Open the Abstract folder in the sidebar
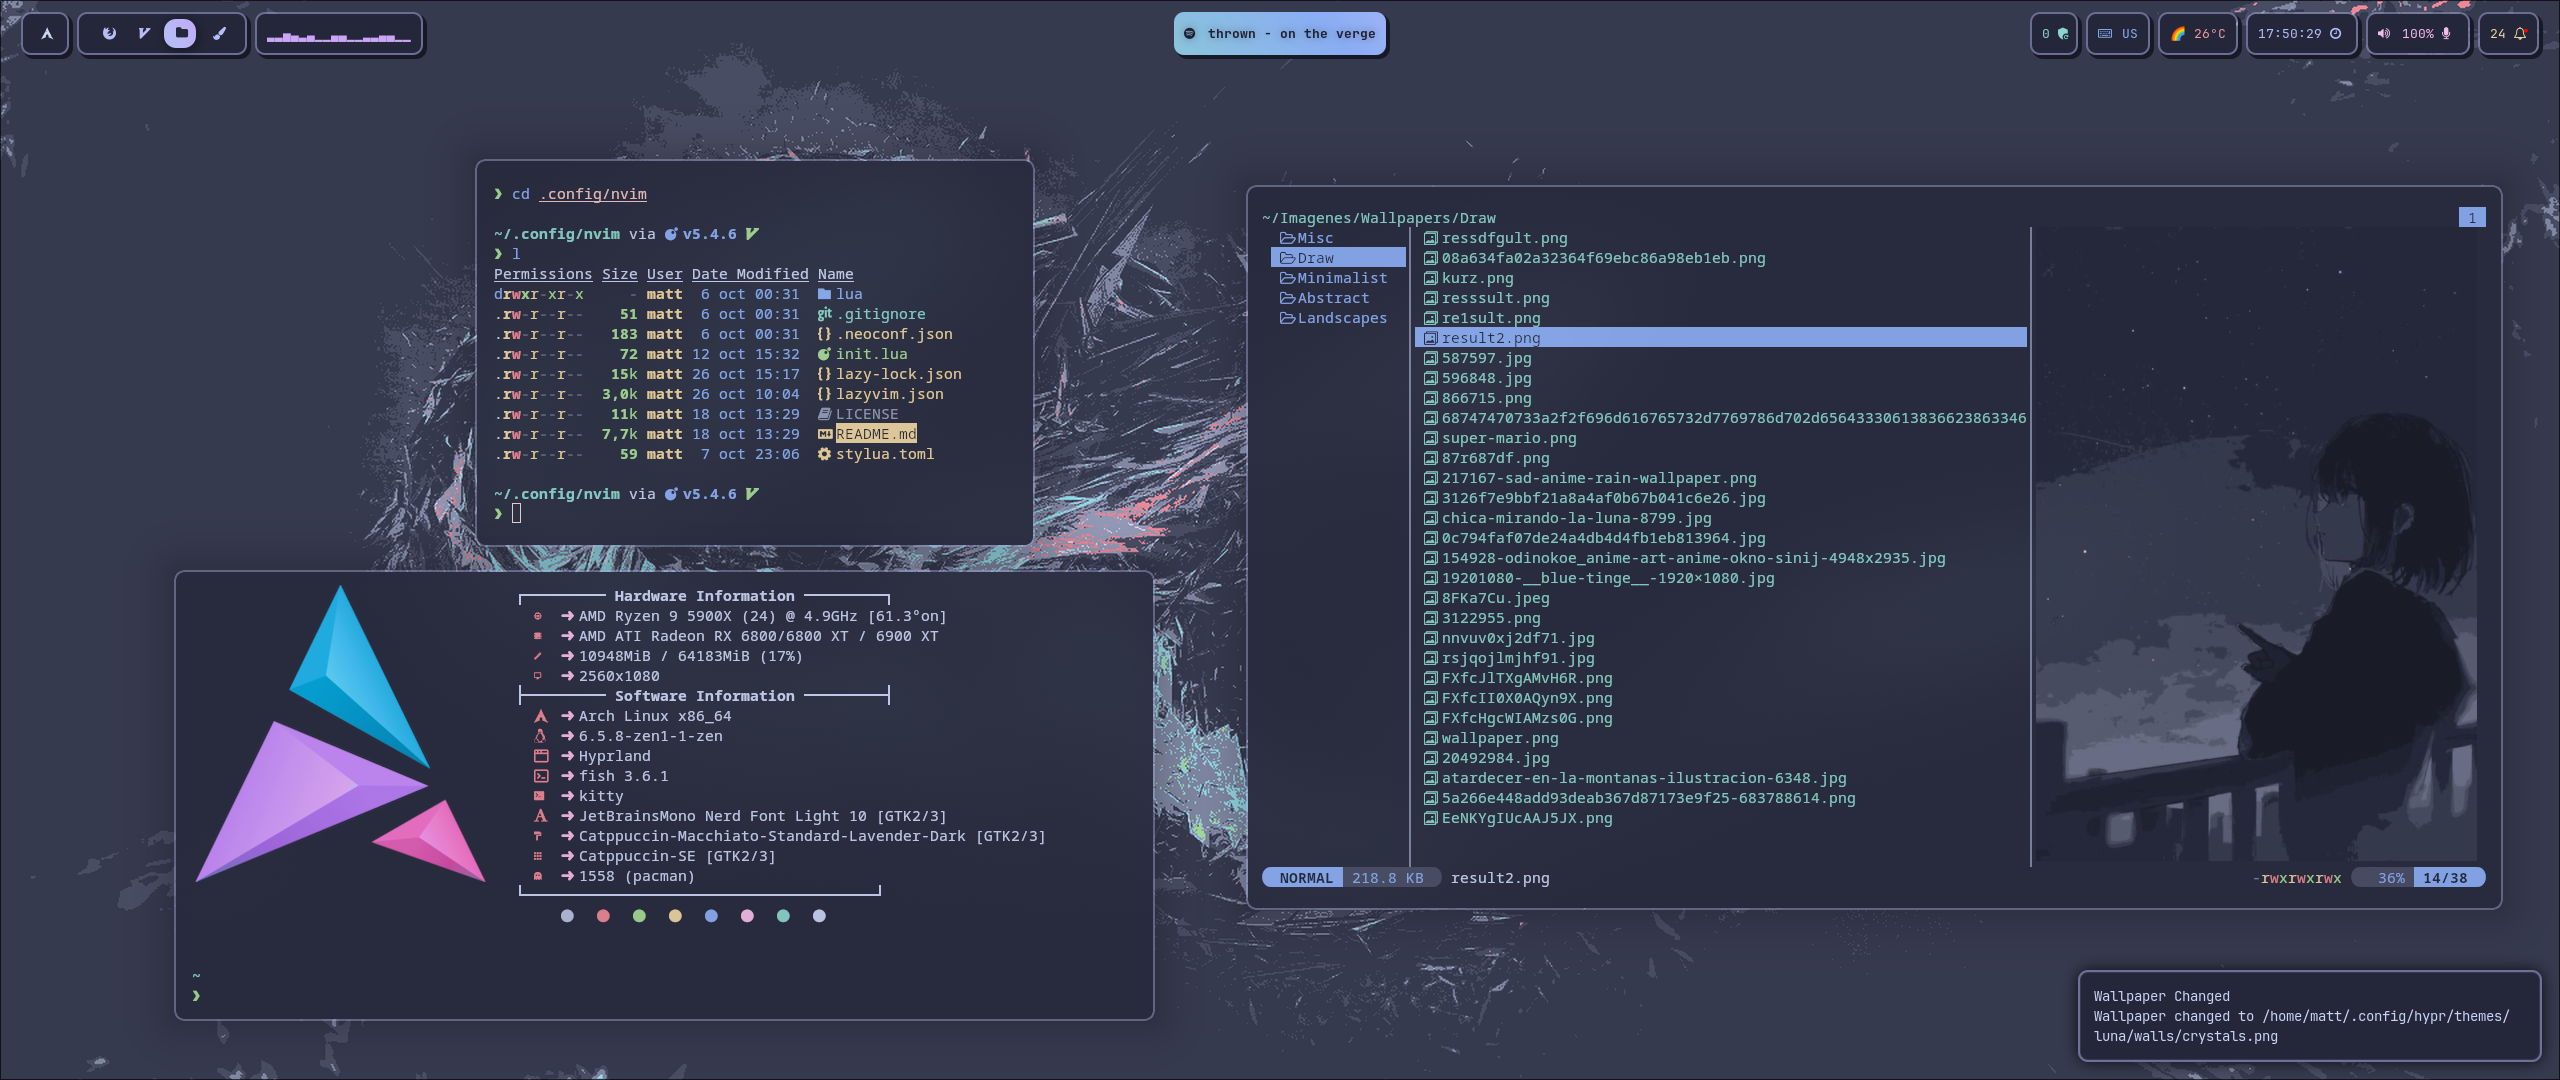Viewport: 2560px width, 1080px height. (1331, 297)
